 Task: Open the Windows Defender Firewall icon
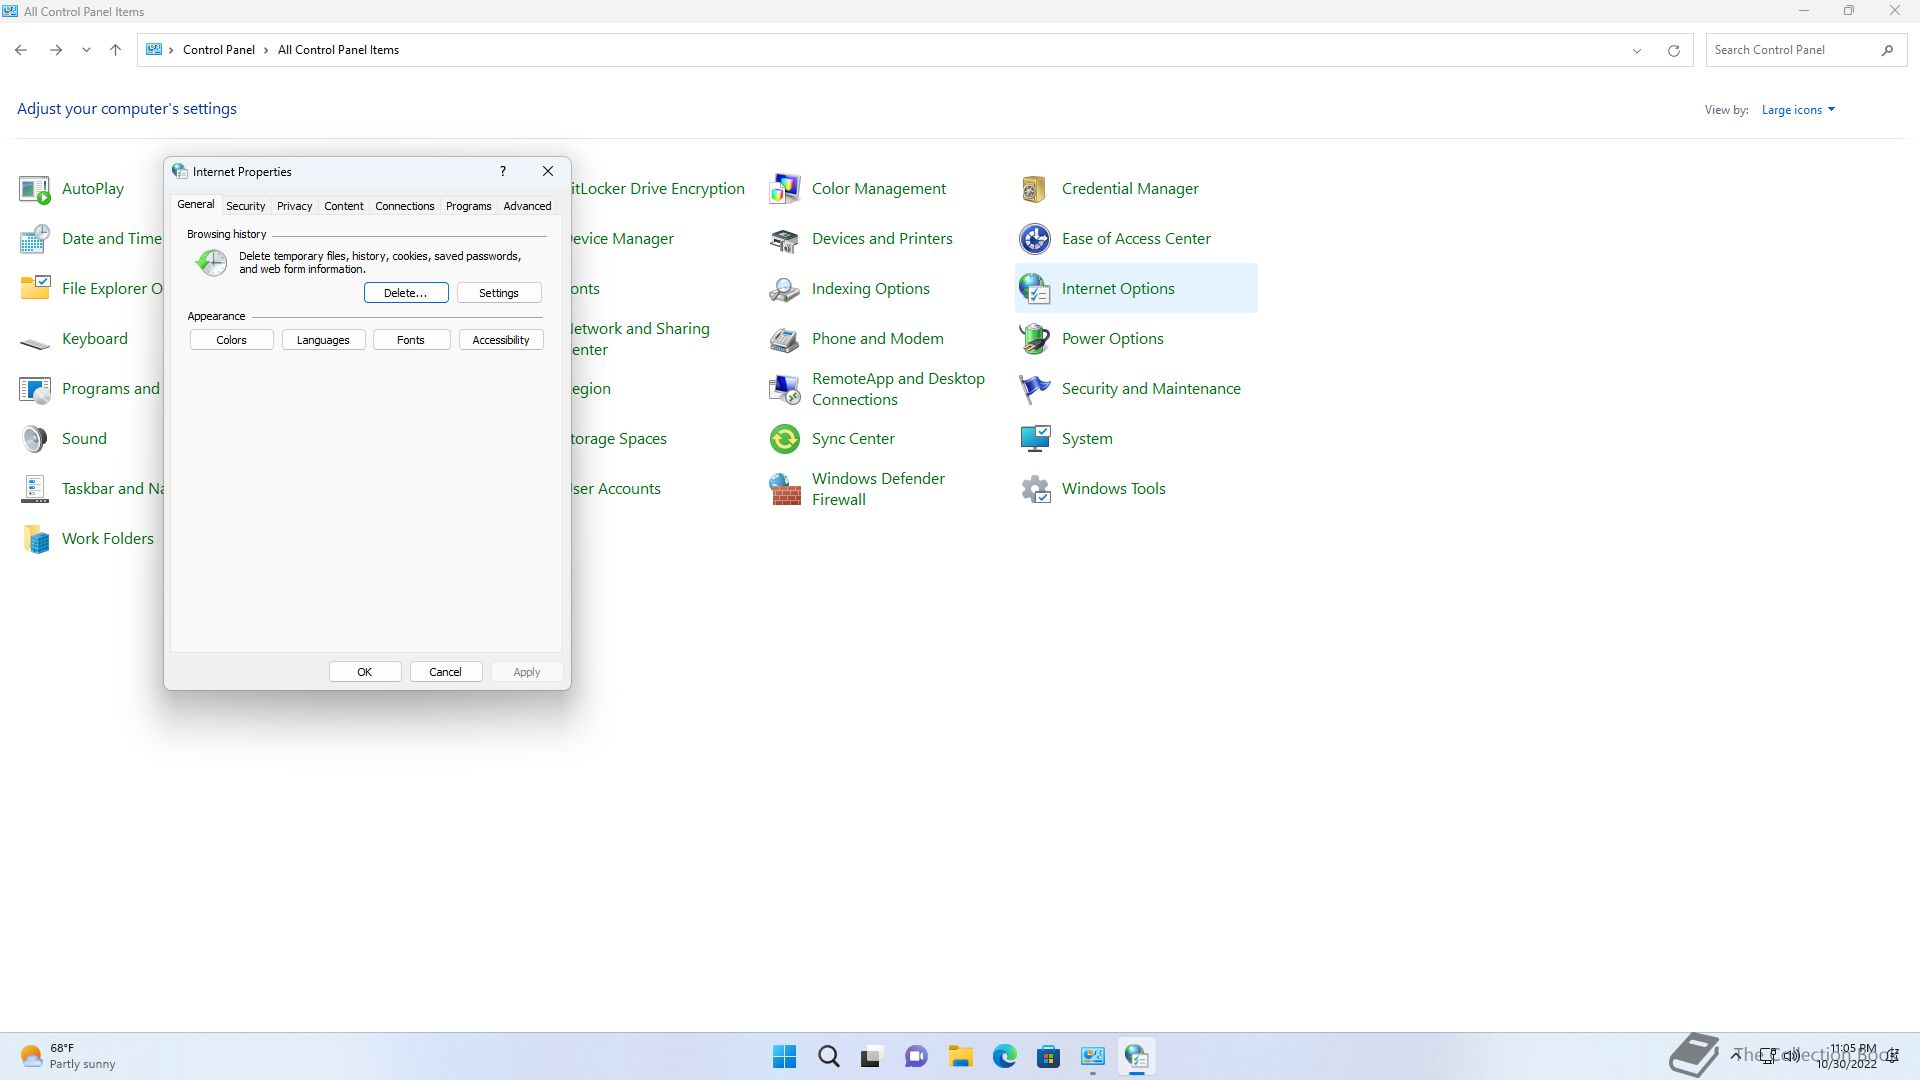(785, 489)
